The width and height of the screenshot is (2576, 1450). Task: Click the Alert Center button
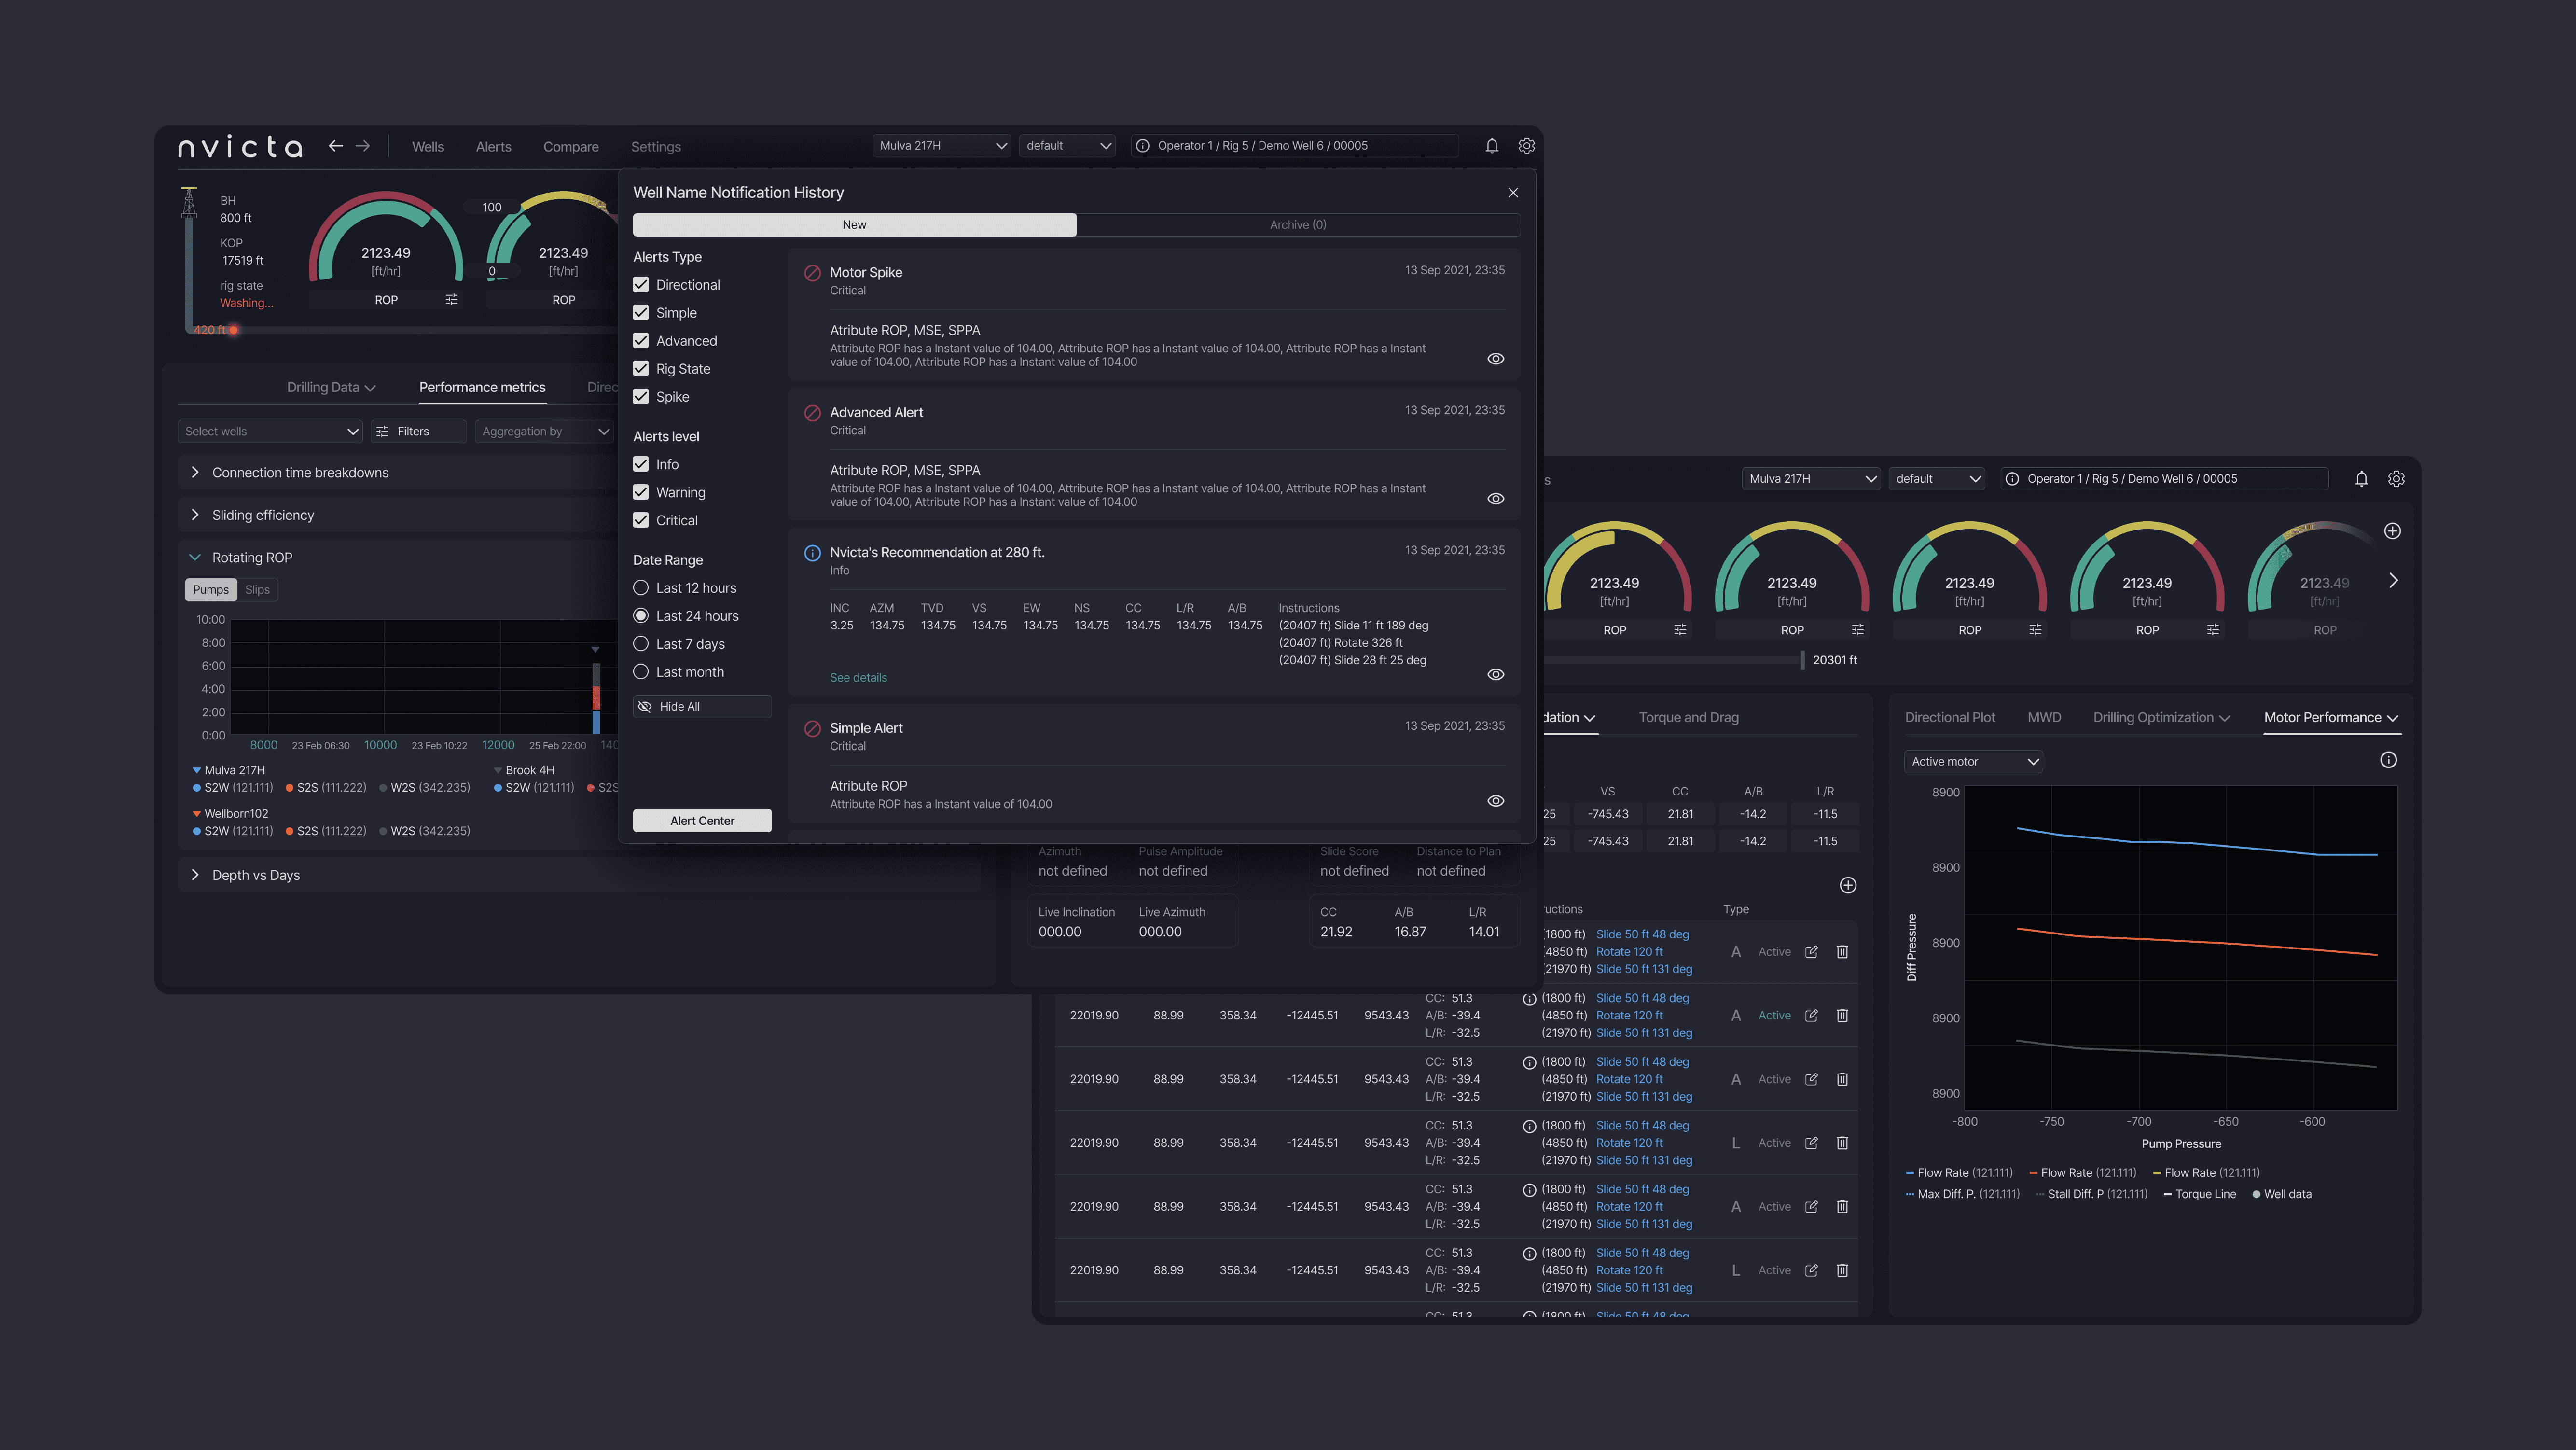[702, 821]
